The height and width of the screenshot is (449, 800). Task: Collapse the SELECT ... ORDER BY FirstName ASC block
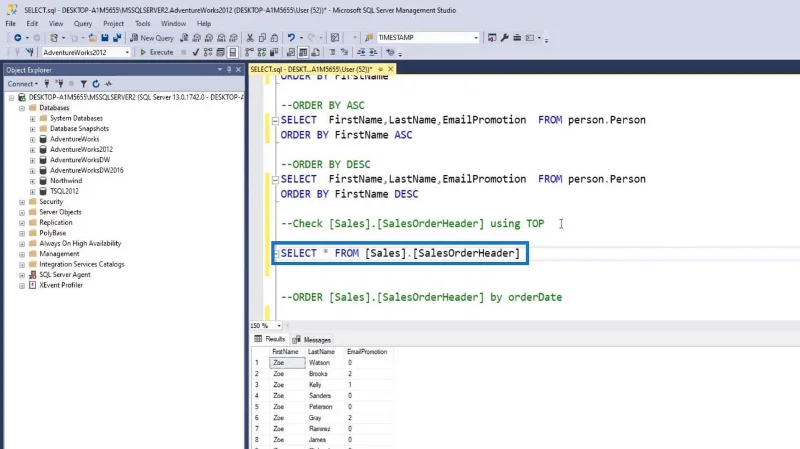tap(275, 121)
